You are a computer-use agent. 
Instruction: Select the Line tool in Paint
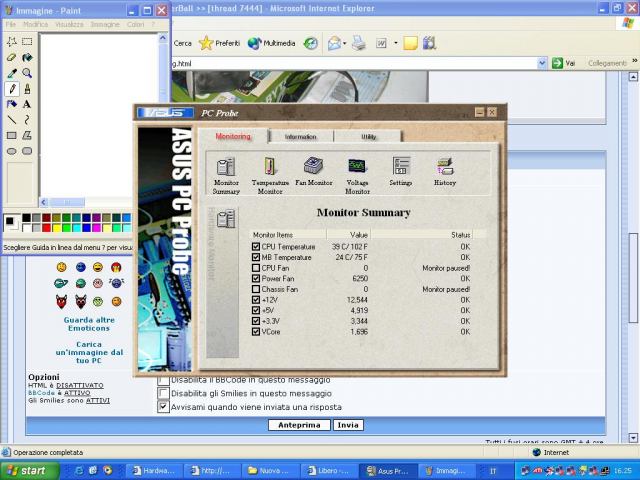pyautogui.click(x=12, y=120)
